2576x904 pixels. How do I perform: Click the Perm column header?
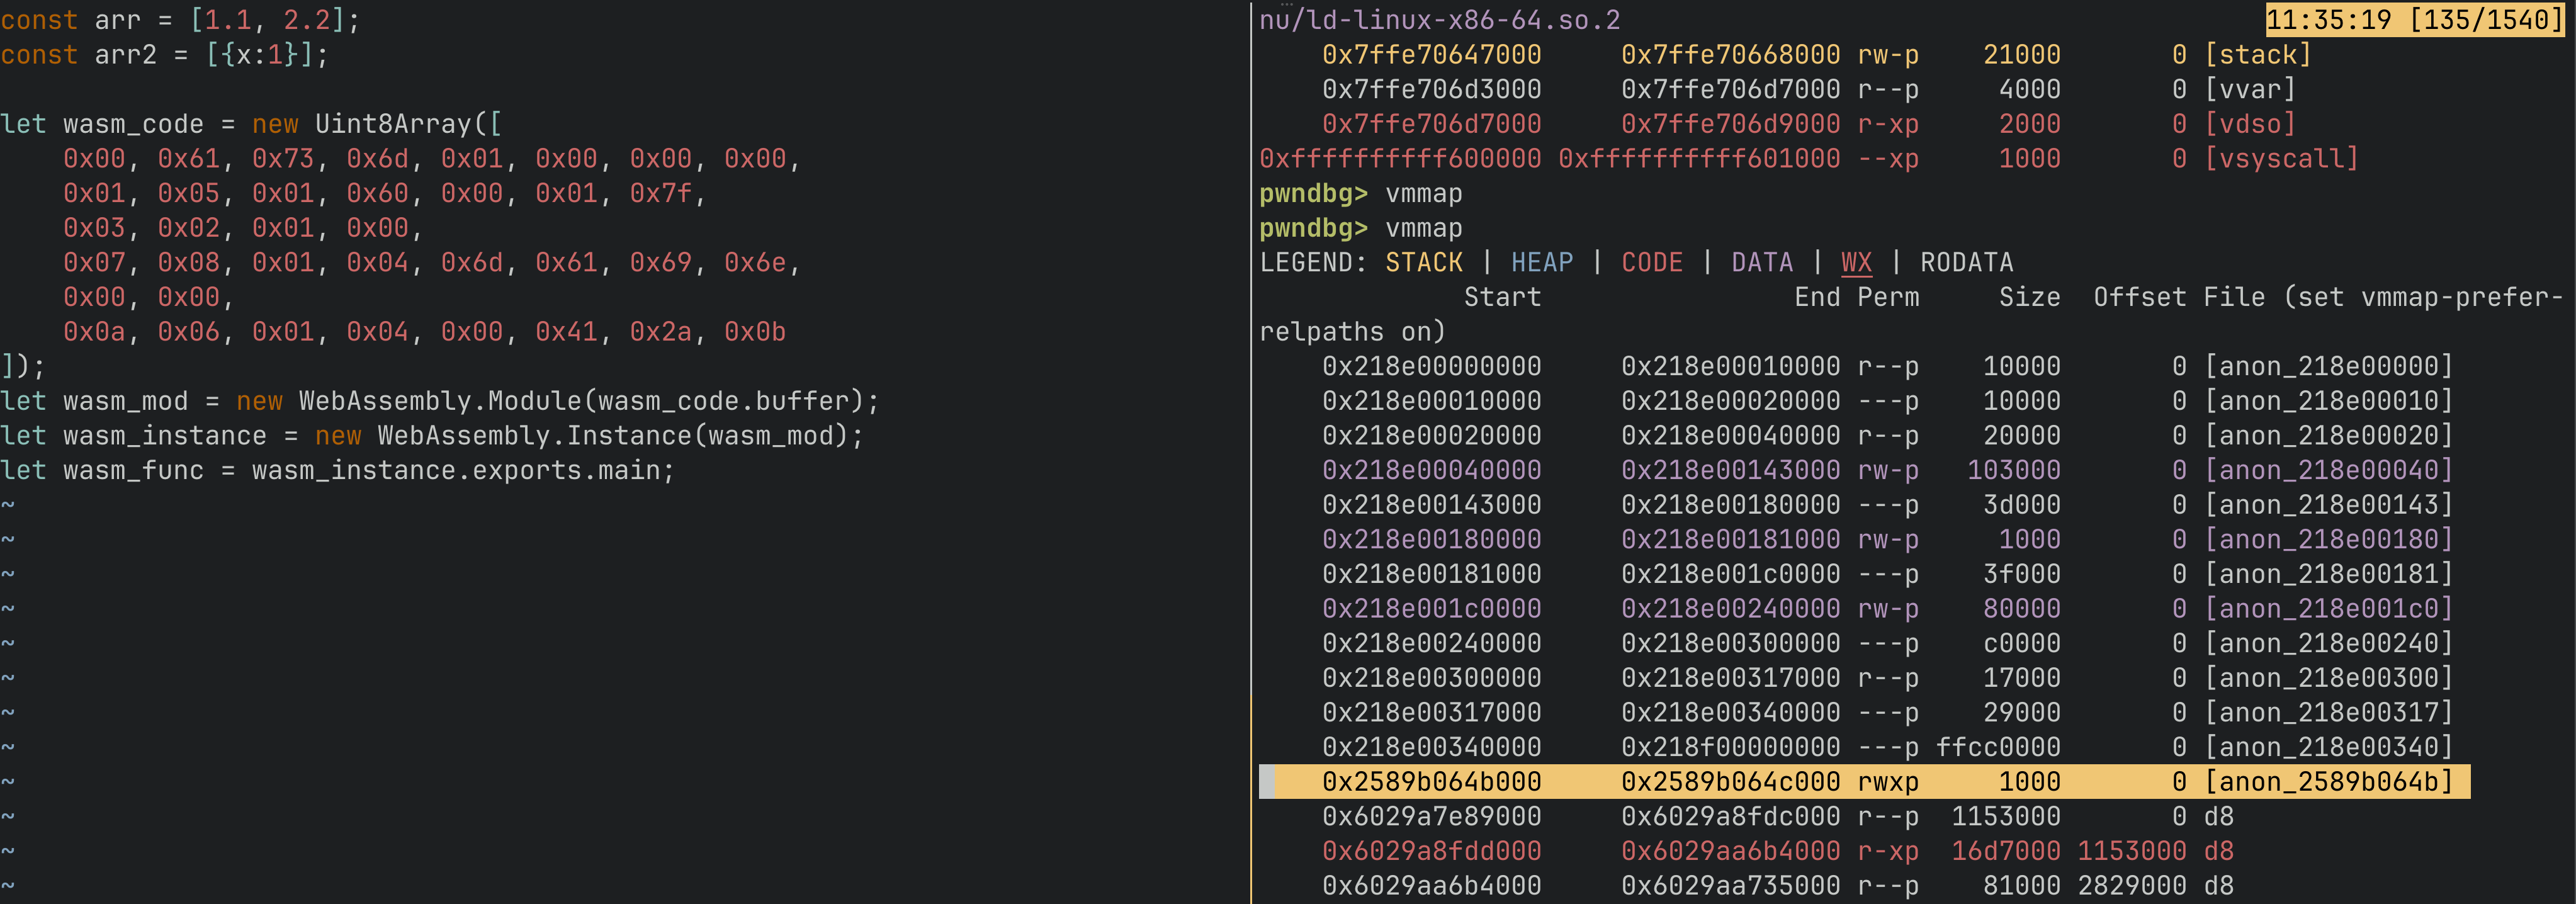[x=1887, y=297]
